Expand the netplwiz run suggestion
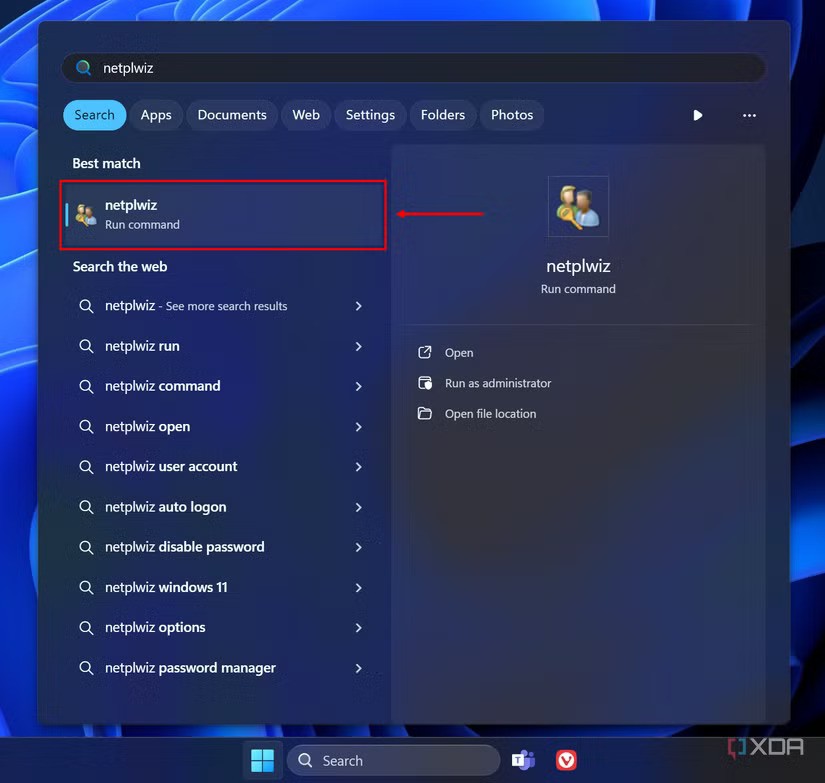Viewport: 825px width, 783px height. coord(358,346)
